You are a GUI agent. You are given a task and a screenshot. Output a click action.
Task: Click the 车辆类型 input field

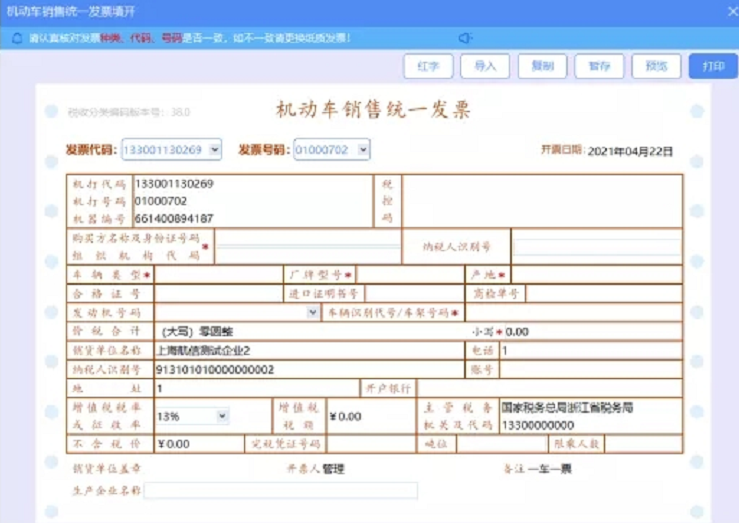click(x=218, y=275)
